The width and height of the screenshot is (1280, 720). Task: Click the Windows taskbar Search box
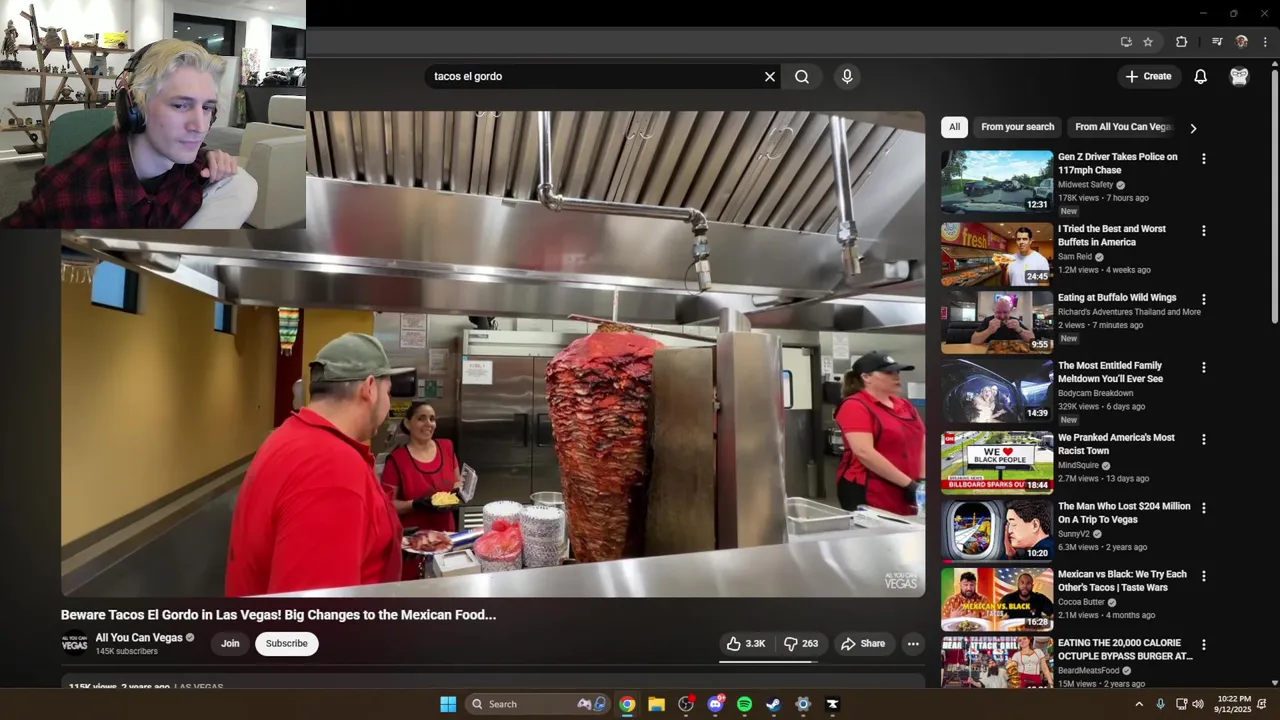pos(536,704)
